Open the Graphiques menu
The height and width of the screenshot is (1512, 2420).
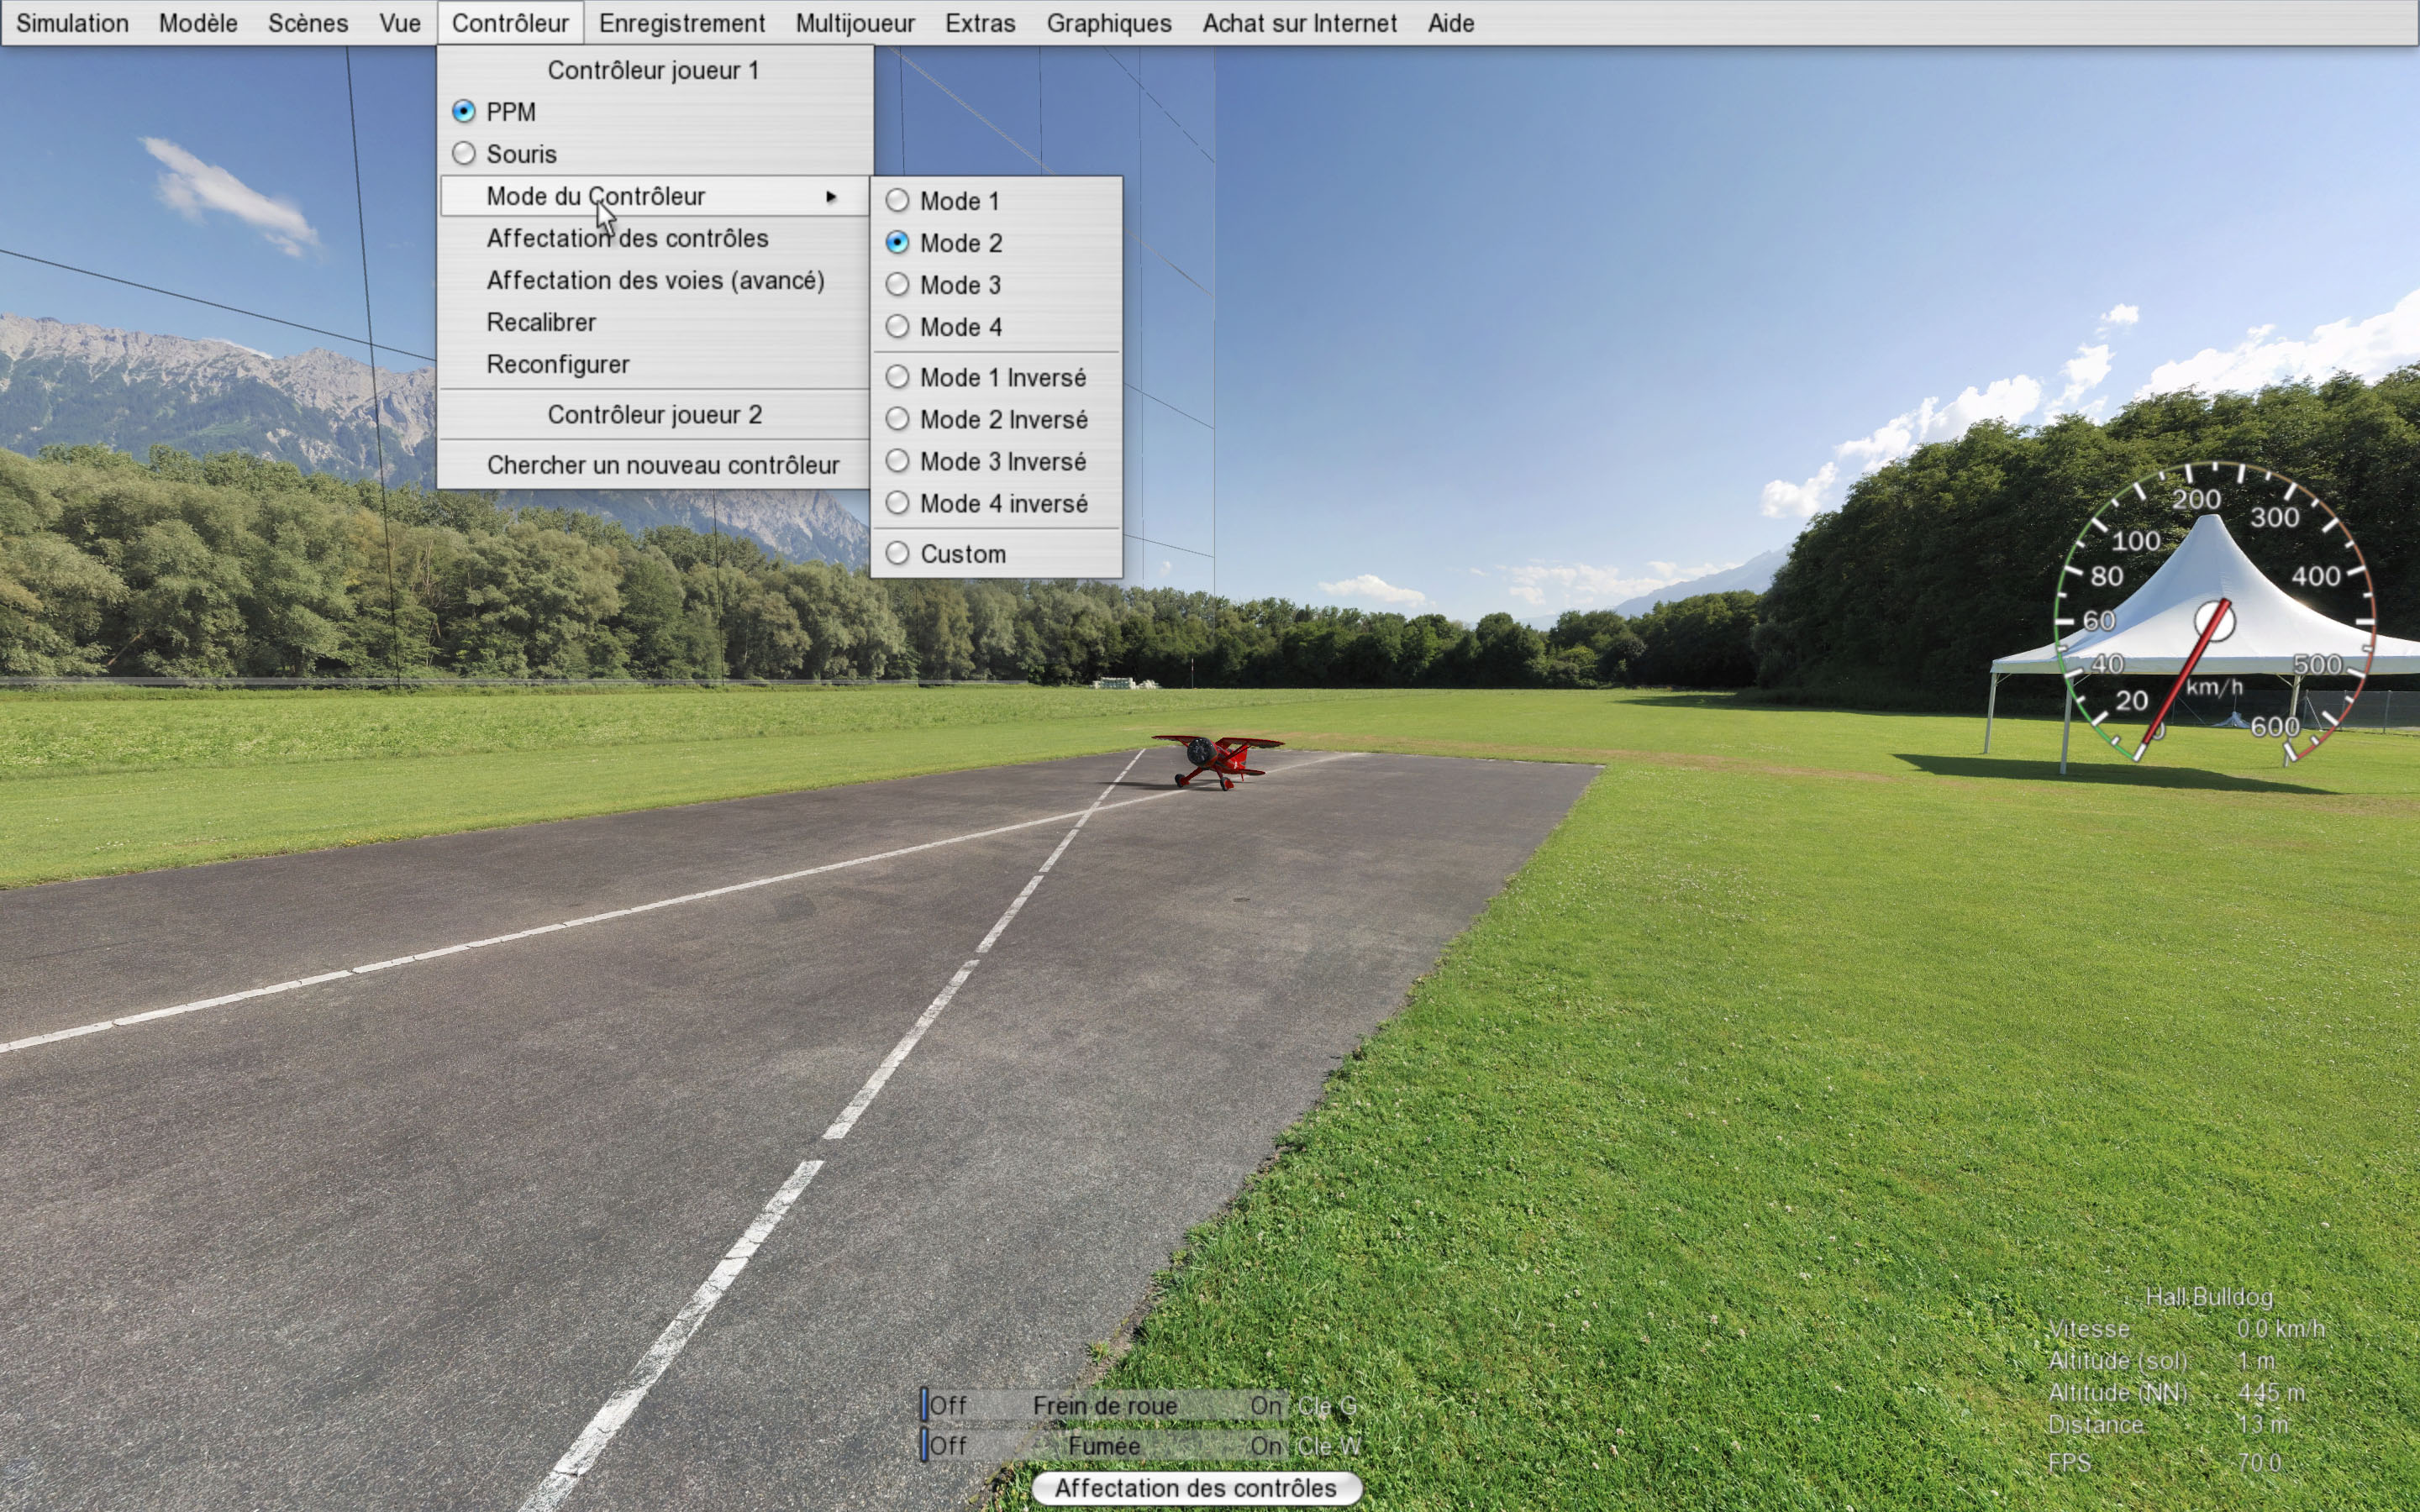tap(1108, 23)
